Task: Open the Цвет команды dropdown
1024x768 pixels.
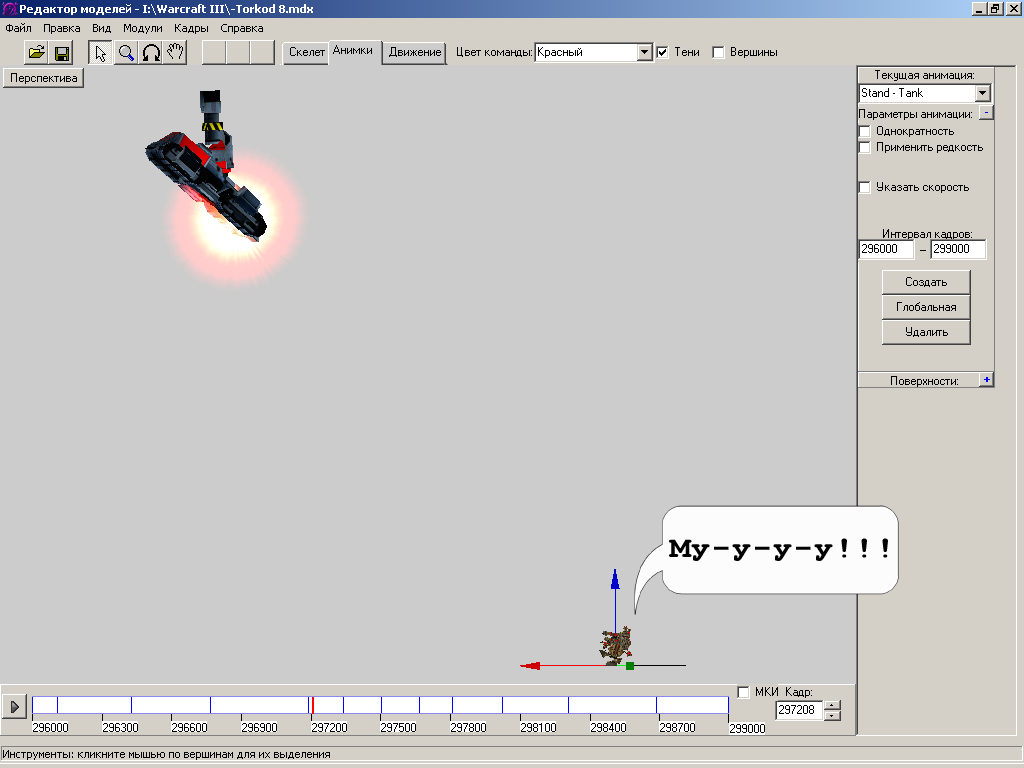Action: pyautogui.click(x=644, y=52)
